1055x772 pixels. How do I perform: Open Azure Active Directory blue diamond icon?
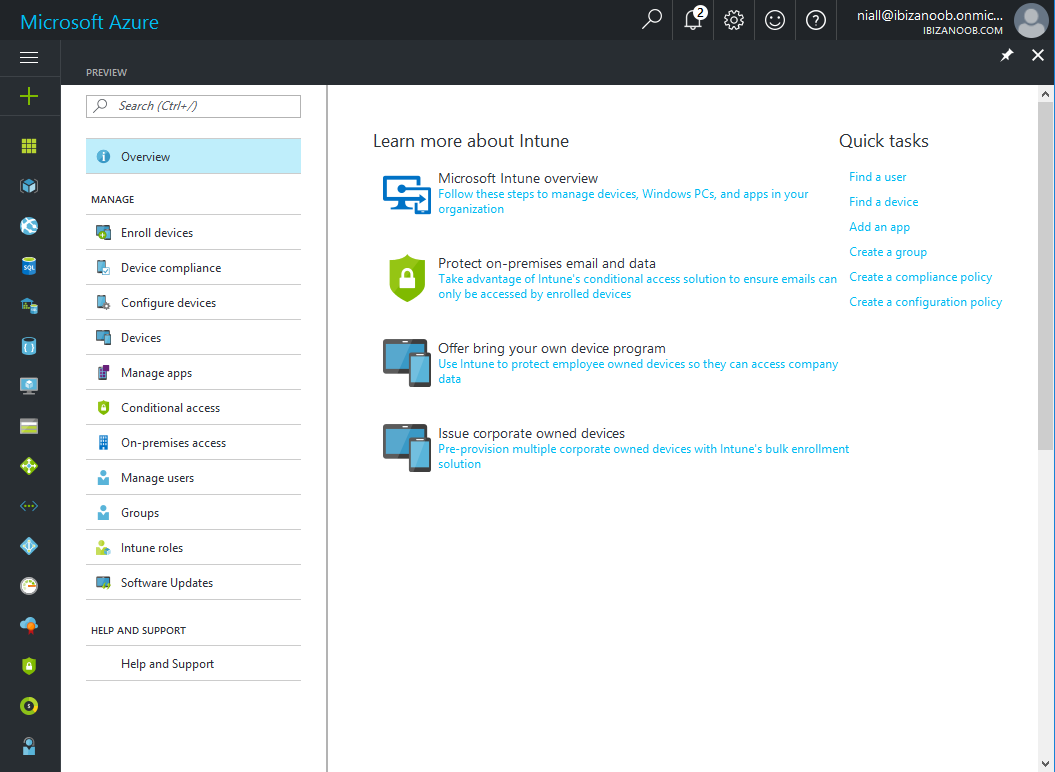[29, 546]
